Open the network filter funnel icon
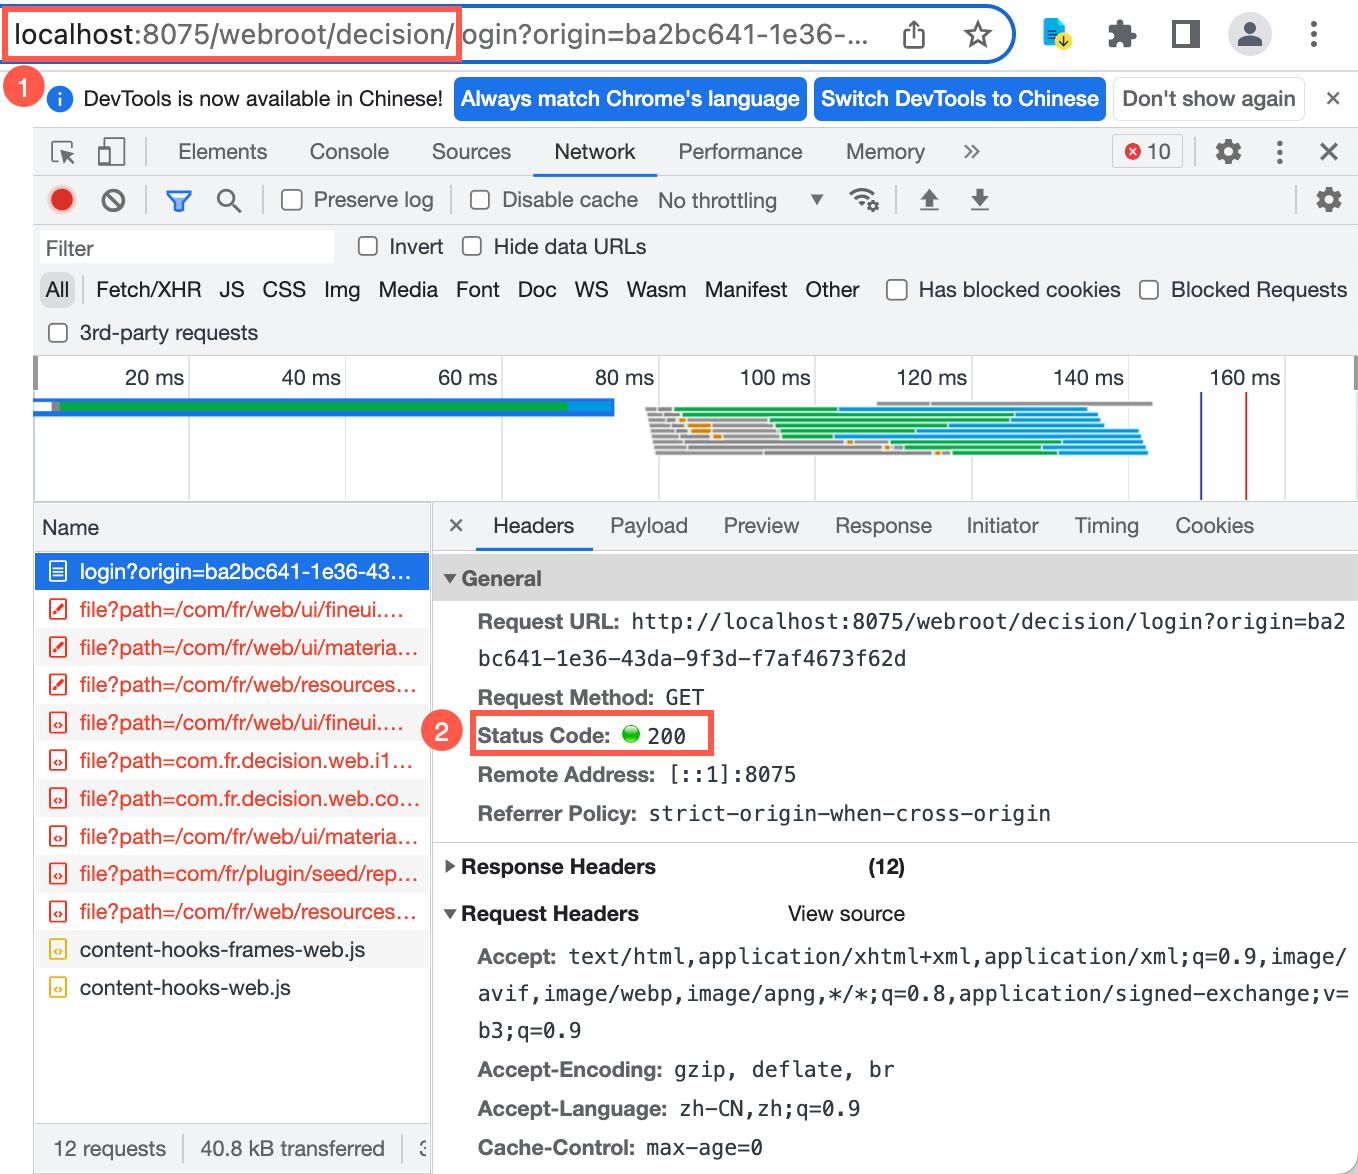 [178, 200]
